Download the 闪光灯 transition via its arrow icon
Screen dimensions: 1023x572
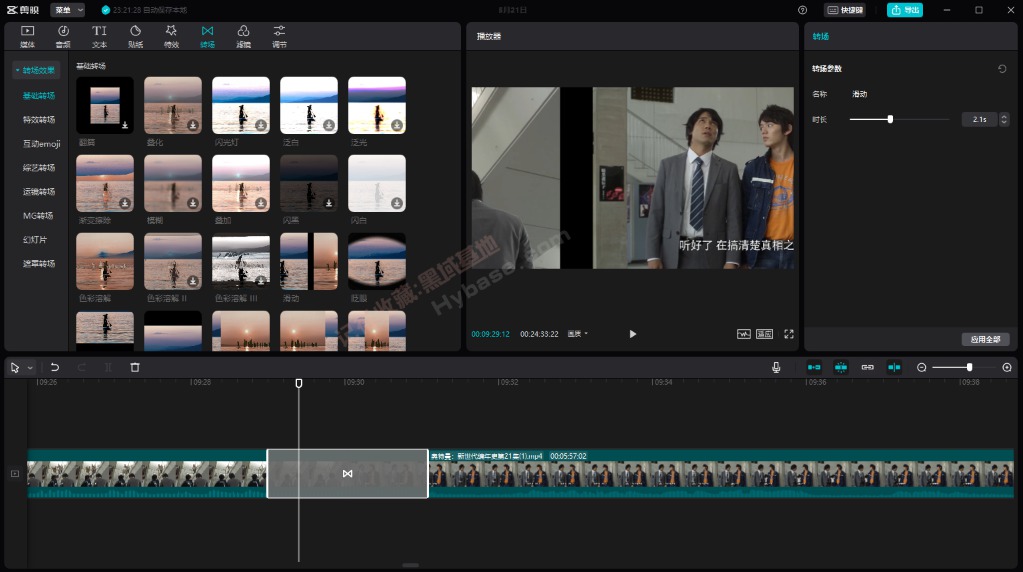click(260, 125)
